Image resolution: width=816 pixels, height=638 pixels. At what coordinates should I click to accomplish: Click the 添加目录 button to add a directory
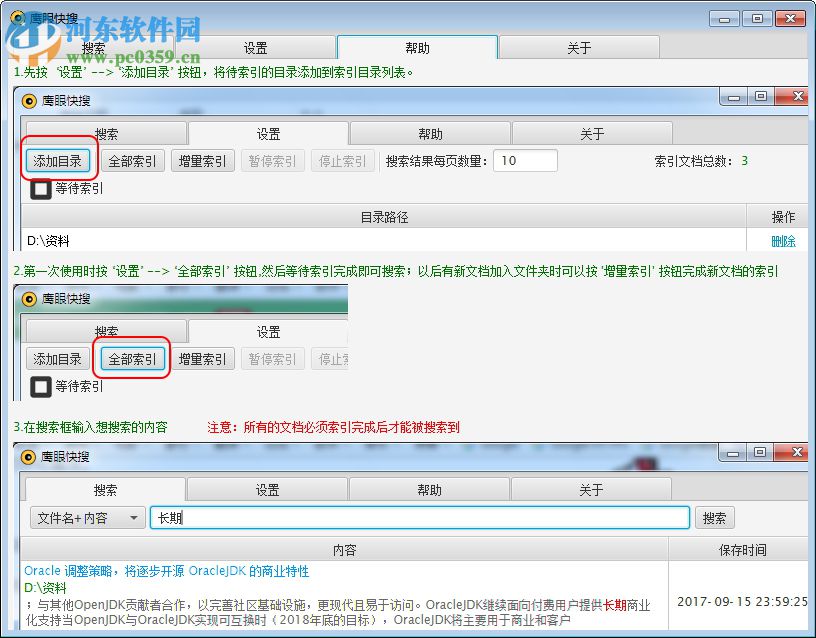click(57, 160)
